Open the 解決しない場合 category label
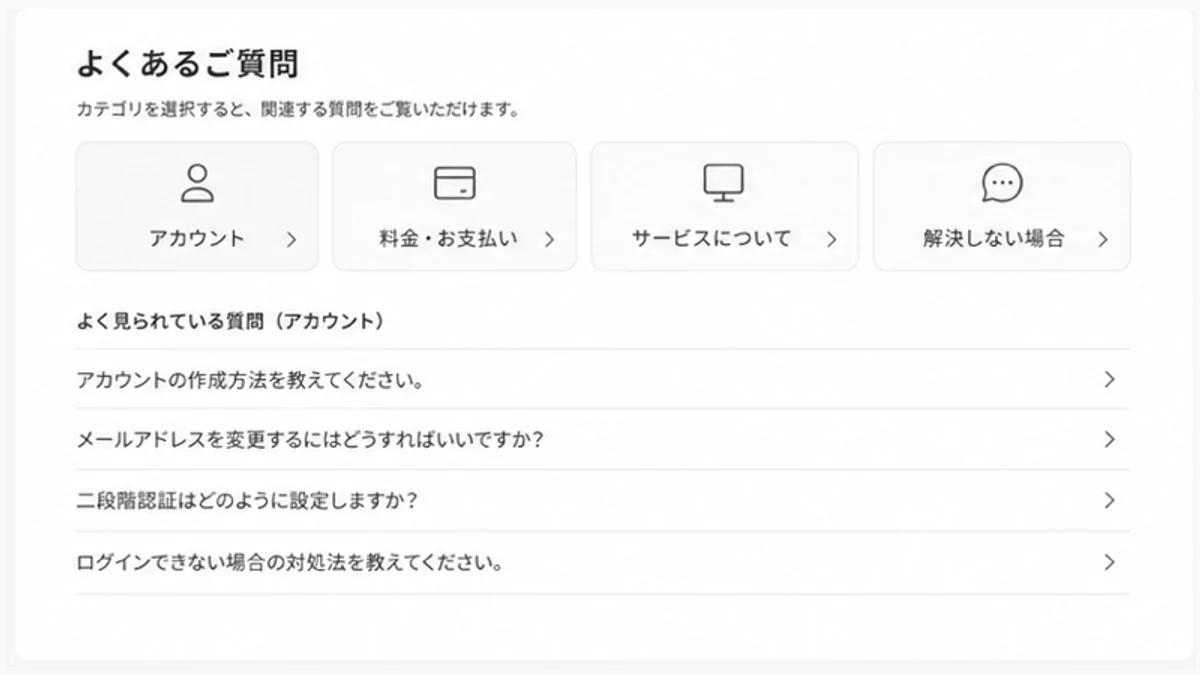The width and height of the screenshot is (1200, 675). (x=993, y=239)
